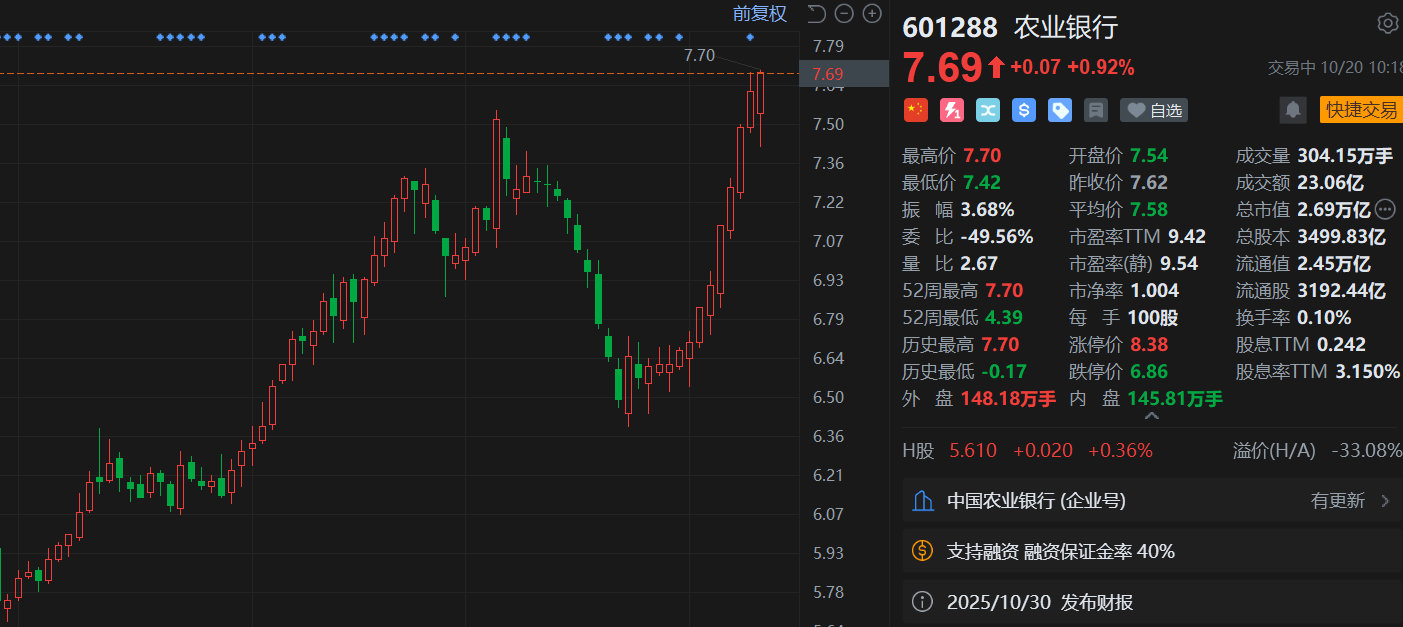This screenshot has width=1403, height=627.
Task: Open 中国农业银行 (企业号) row
Action: (1152, 501)
